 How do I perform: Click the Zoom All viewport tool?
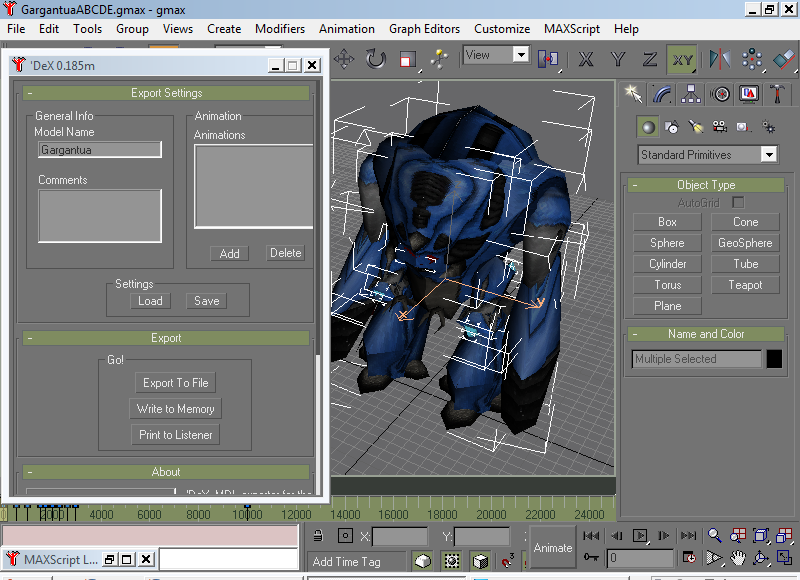tap(738, 535)
